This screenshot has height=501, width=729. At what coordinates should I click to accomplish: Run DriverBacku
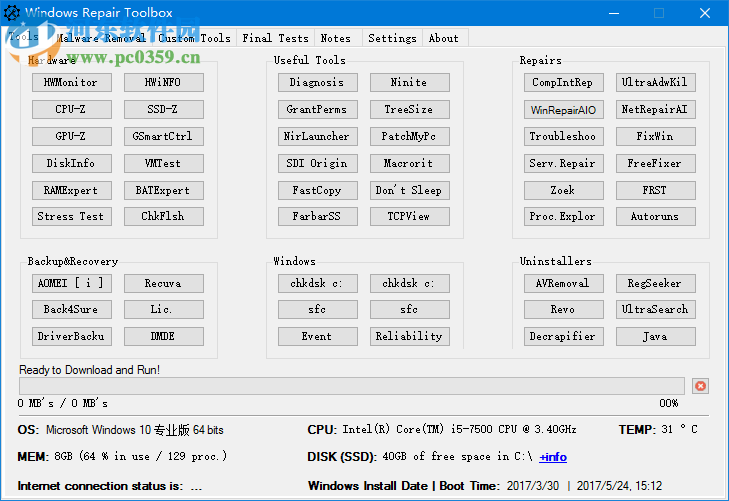click(x=72, y=336)
